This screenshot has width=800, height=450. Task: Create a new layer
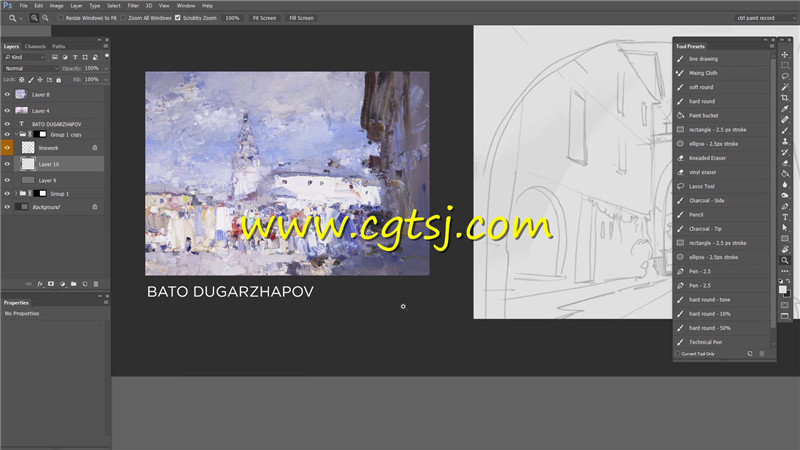[85, 284]
